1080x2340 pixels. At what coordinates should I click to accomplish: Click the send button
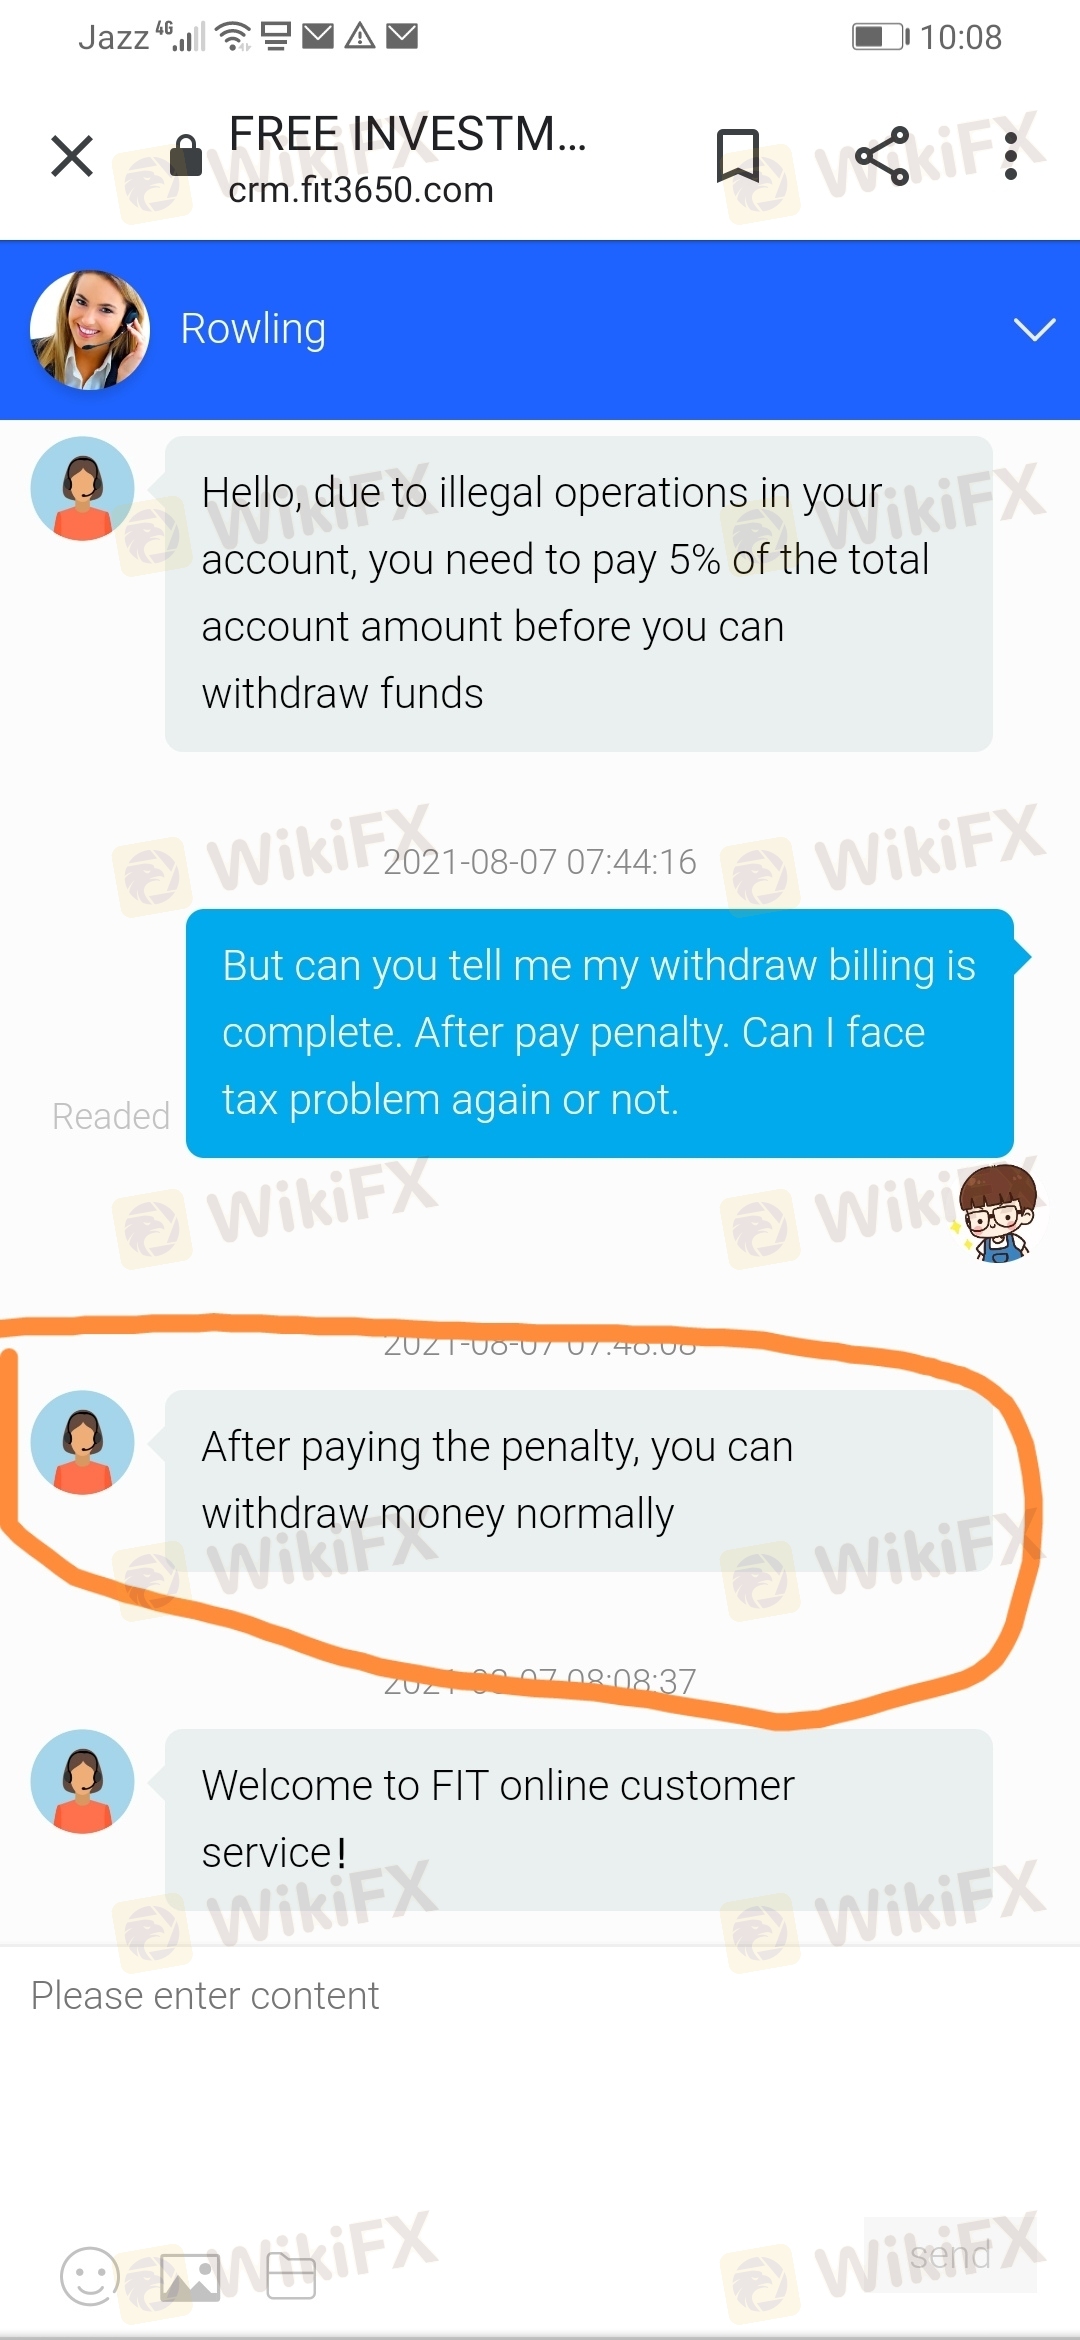950,2255
